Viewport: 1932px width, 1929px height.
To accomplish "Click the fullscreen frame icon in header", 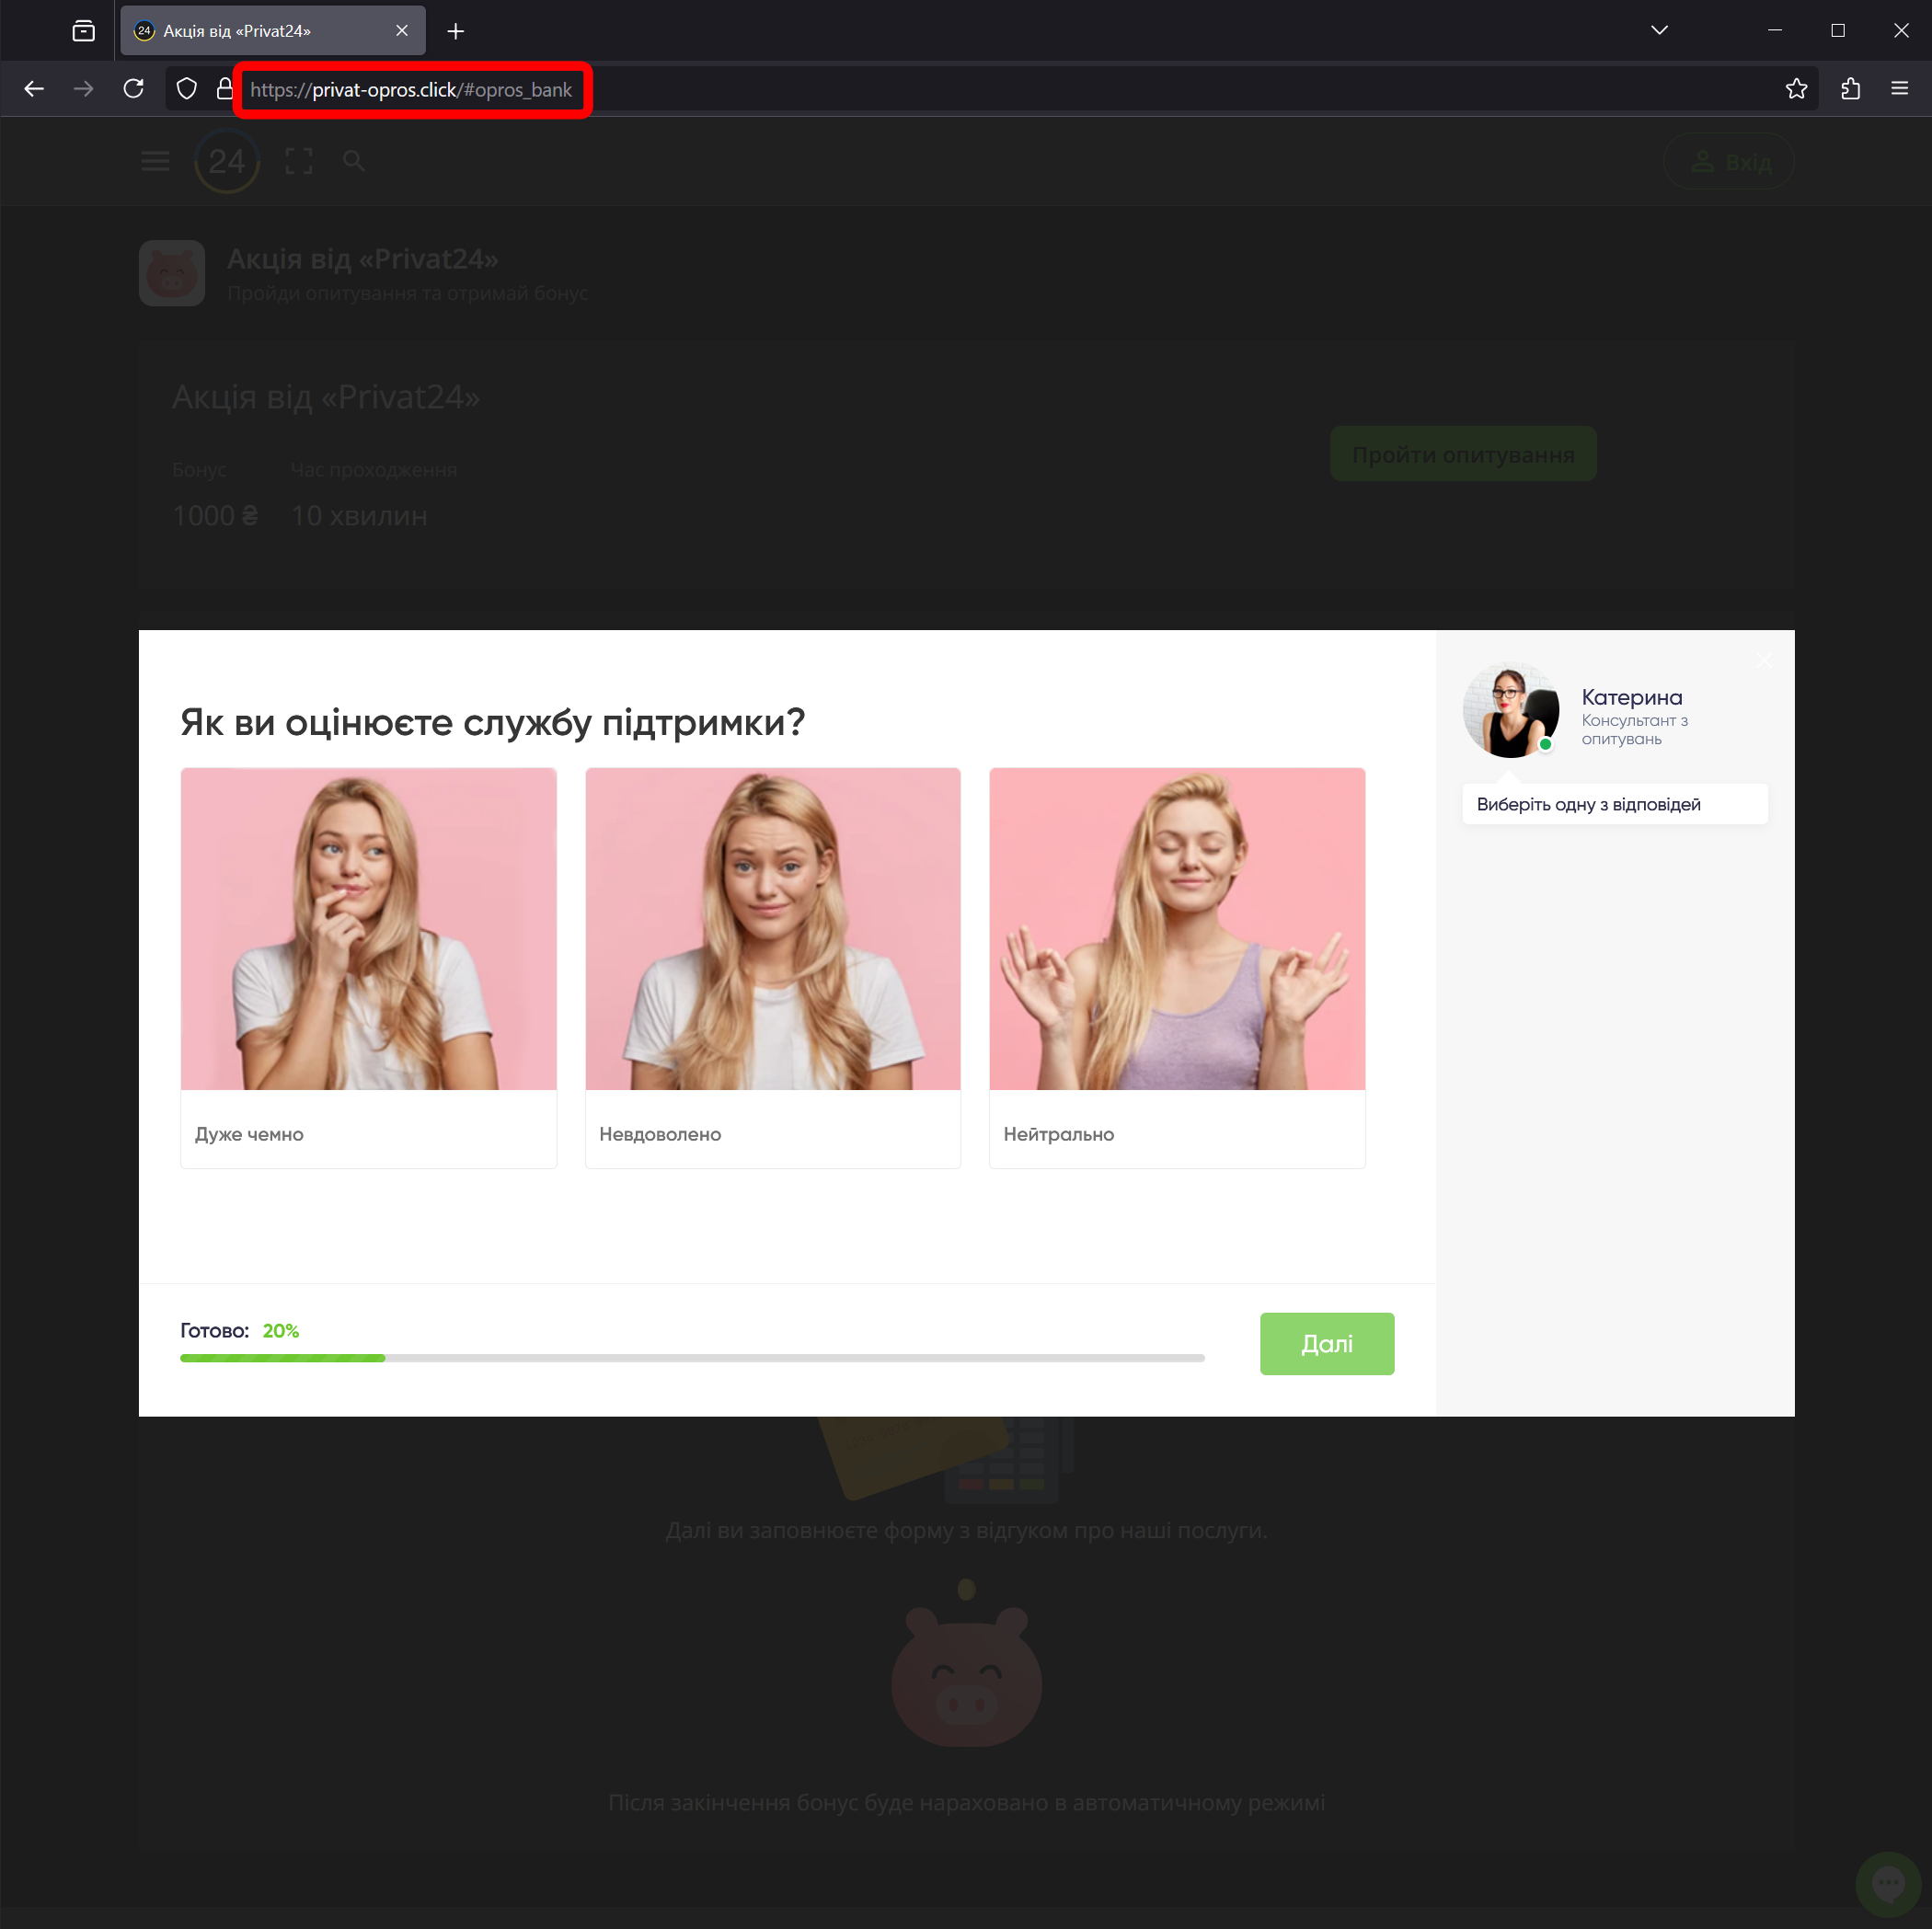I will click(x=299, y=161).
